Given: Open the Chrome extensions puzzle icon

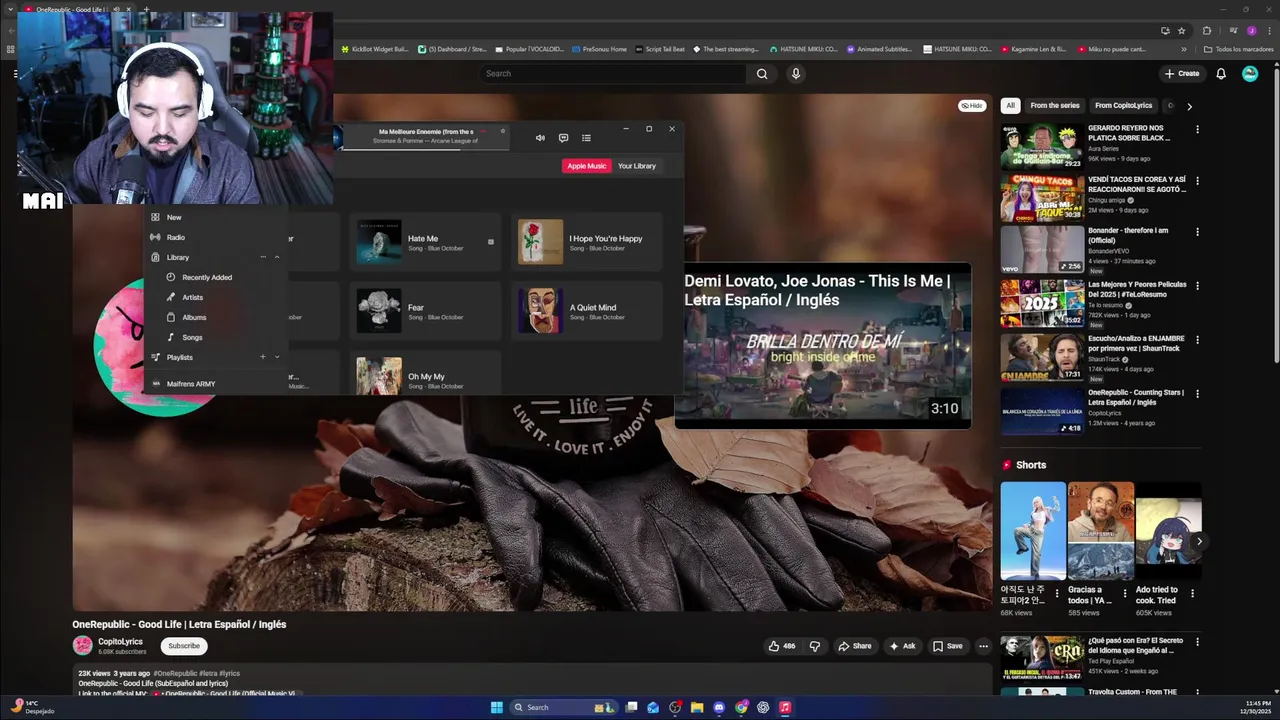Looking at the screenshot, I should pos(1206,31).
